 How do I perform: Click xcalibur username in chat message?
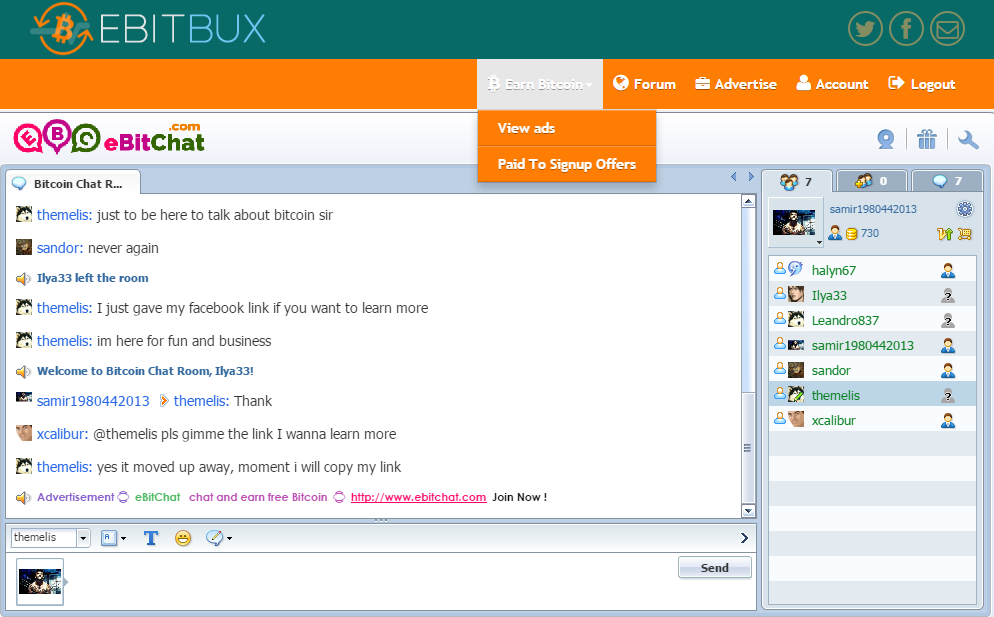[x=62, y=434]
